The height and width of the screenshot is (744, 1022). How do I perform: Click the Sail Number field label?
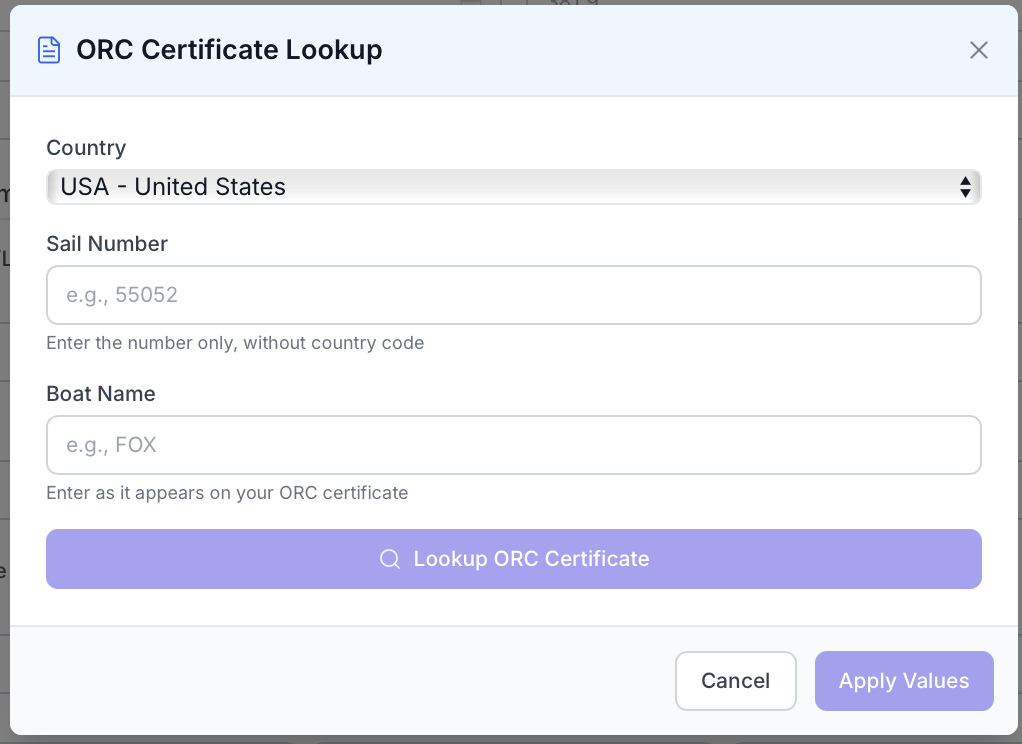pyautogui.click(x=106, y=243)
